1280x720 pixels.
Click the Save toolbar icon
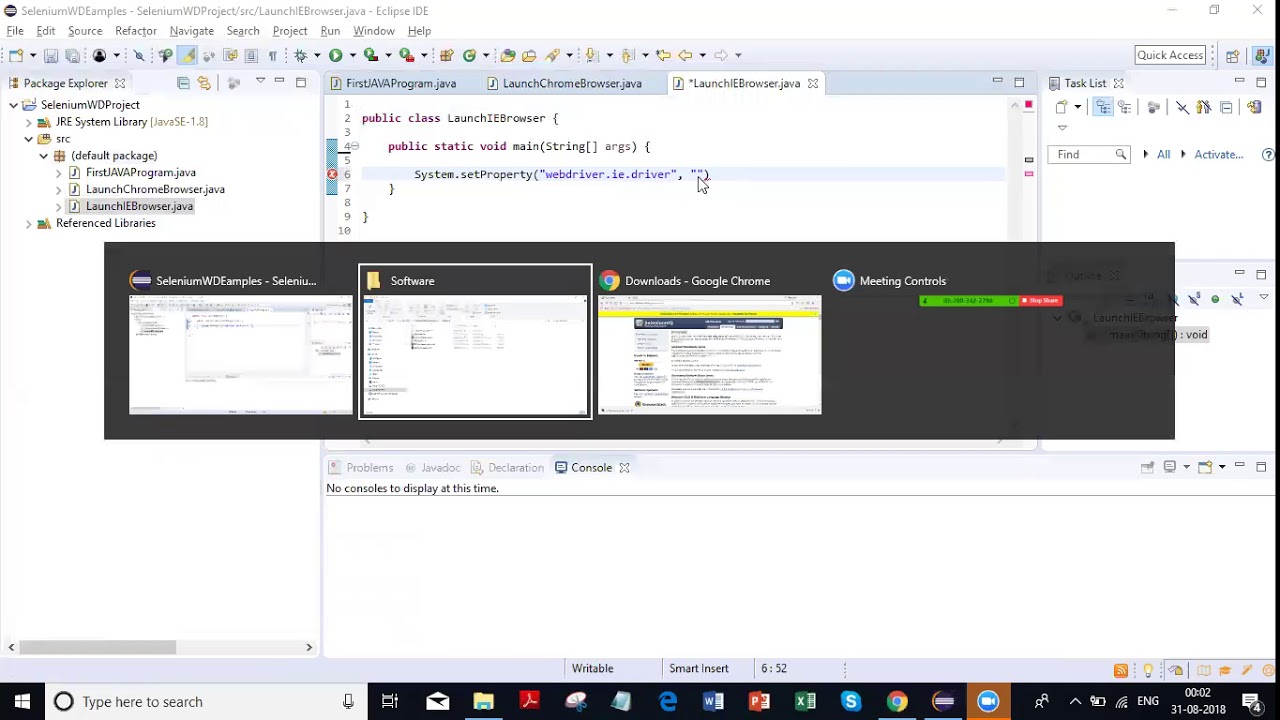pos(51,55)
